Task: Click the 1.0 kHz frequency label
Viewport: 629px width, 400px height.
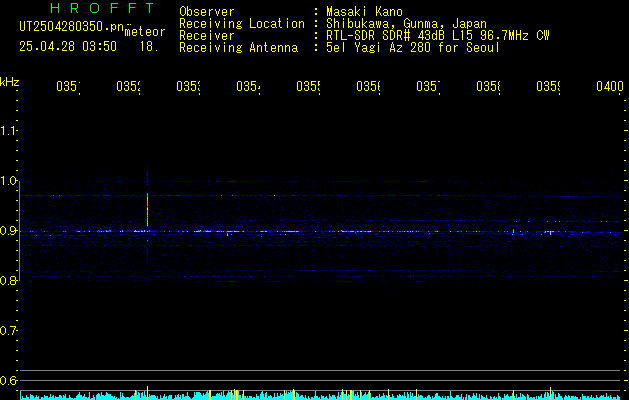Action: coord(8,181)
